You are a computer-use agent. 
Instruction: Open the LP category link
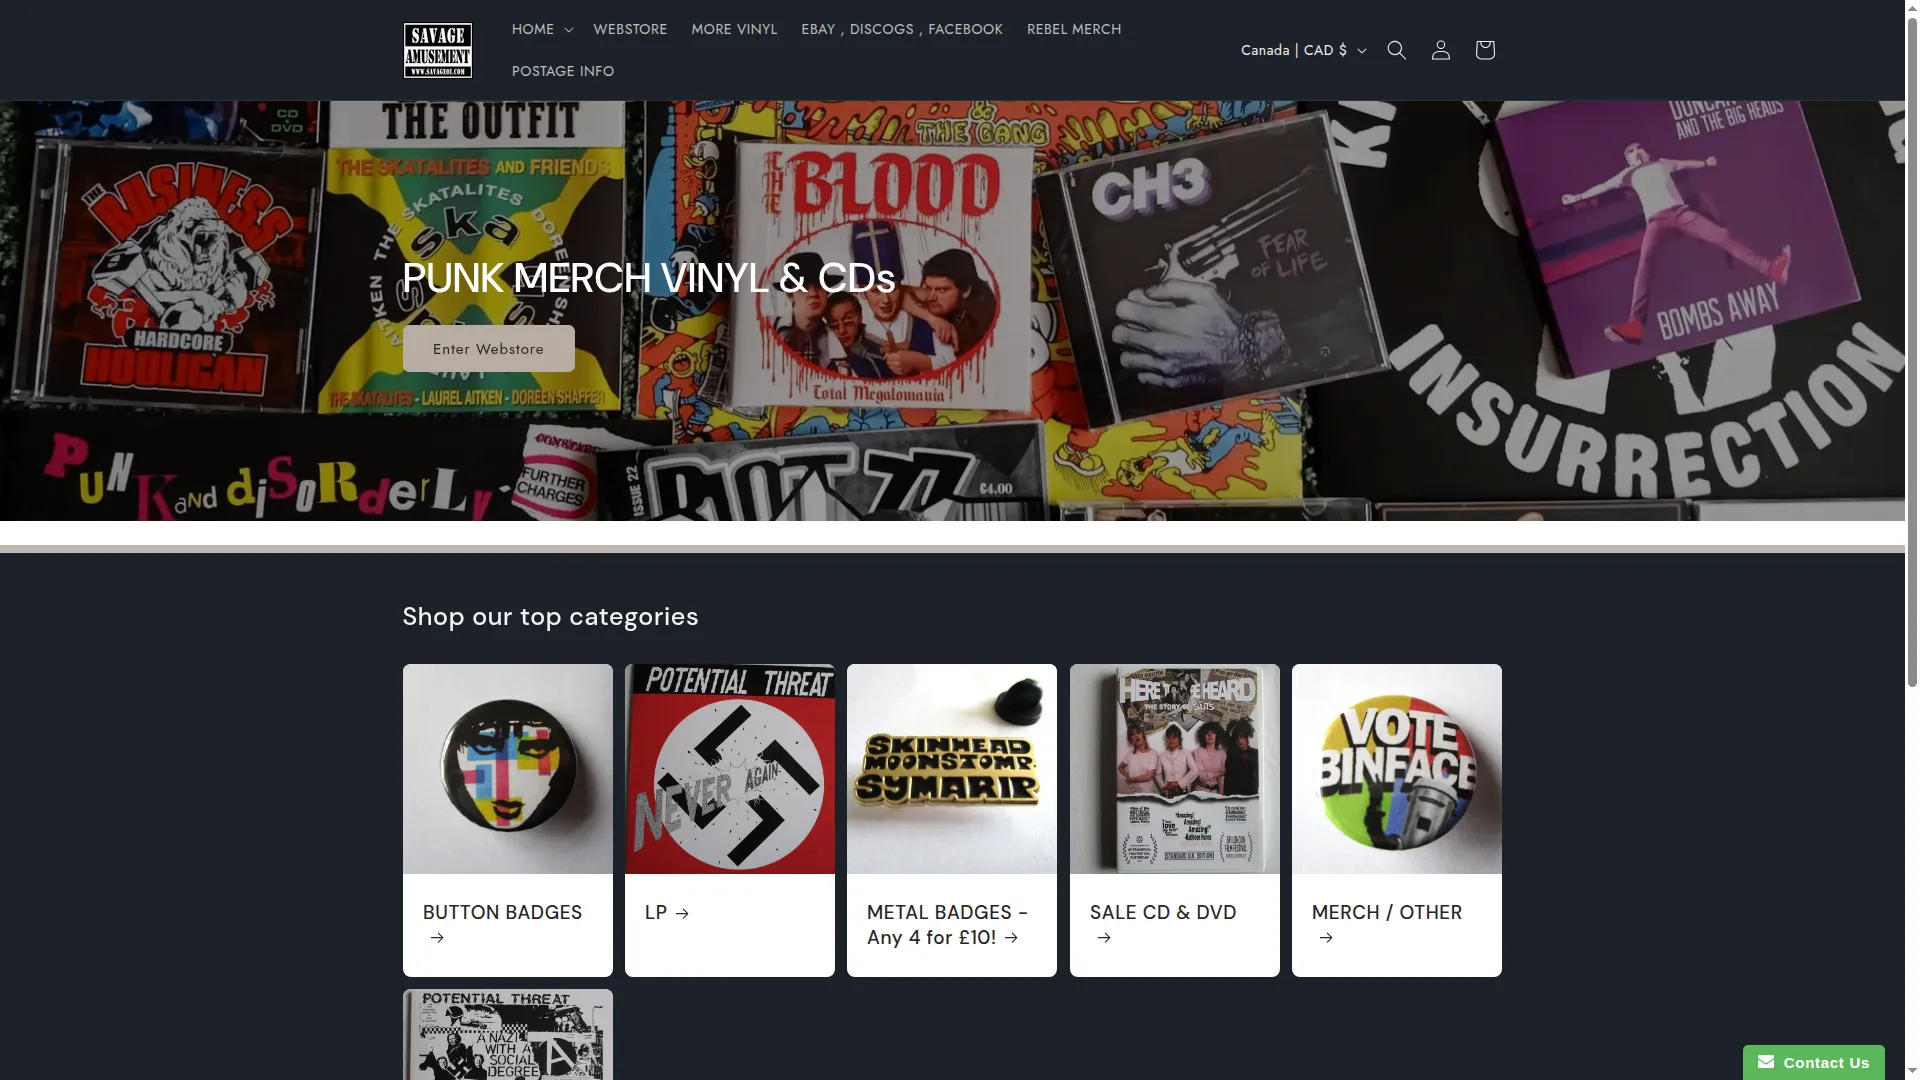(x=667, y=912)
